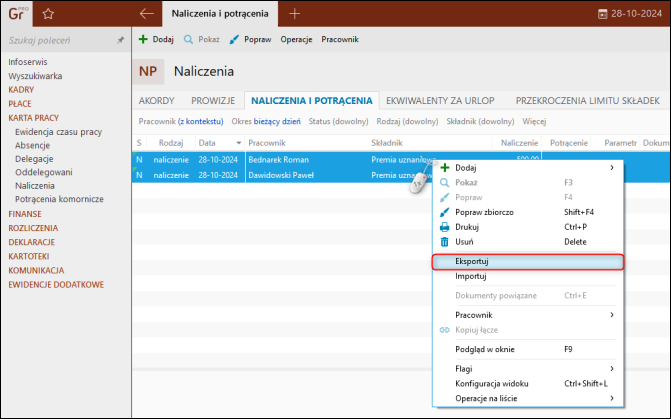This screenshot has width=671, height=419.
Task: Click into the Szukaj poleceń search field
Action: coord(60,40)
